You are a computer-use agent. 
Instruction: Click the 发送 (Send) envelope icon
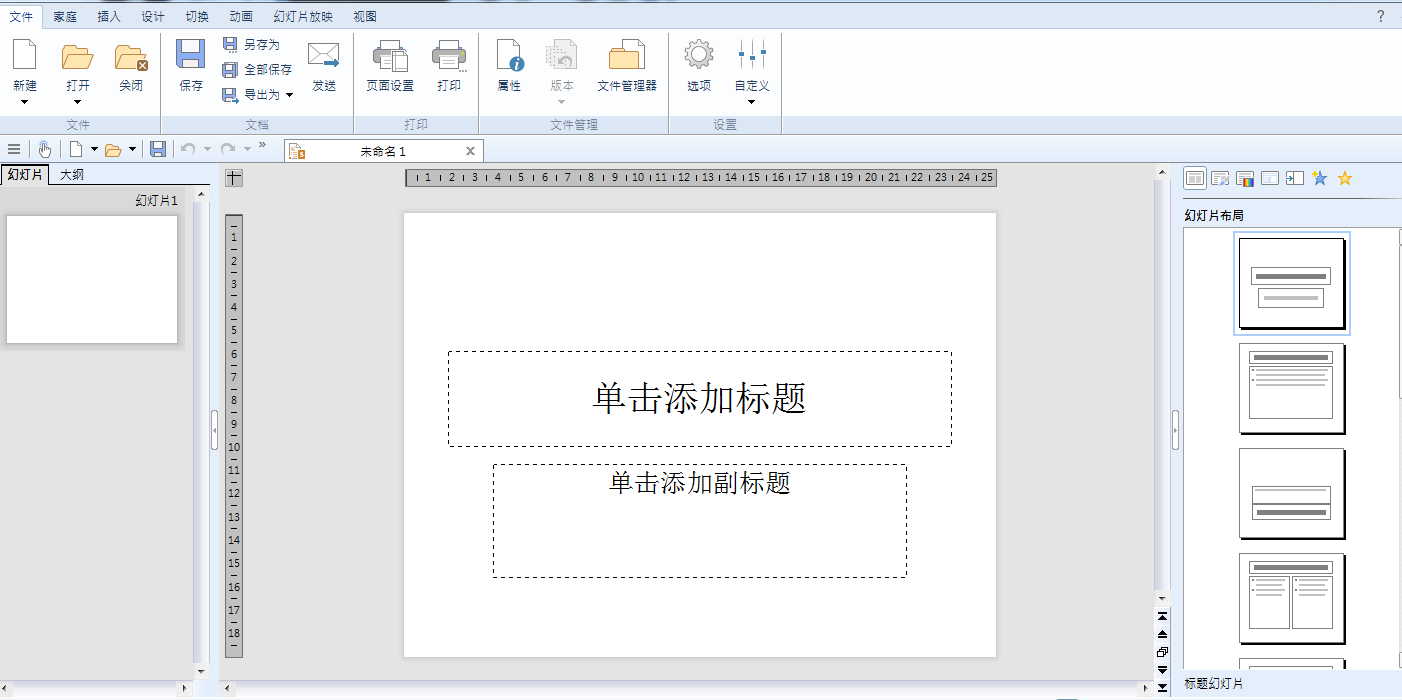pyautogui.click(x=324, y=56)
